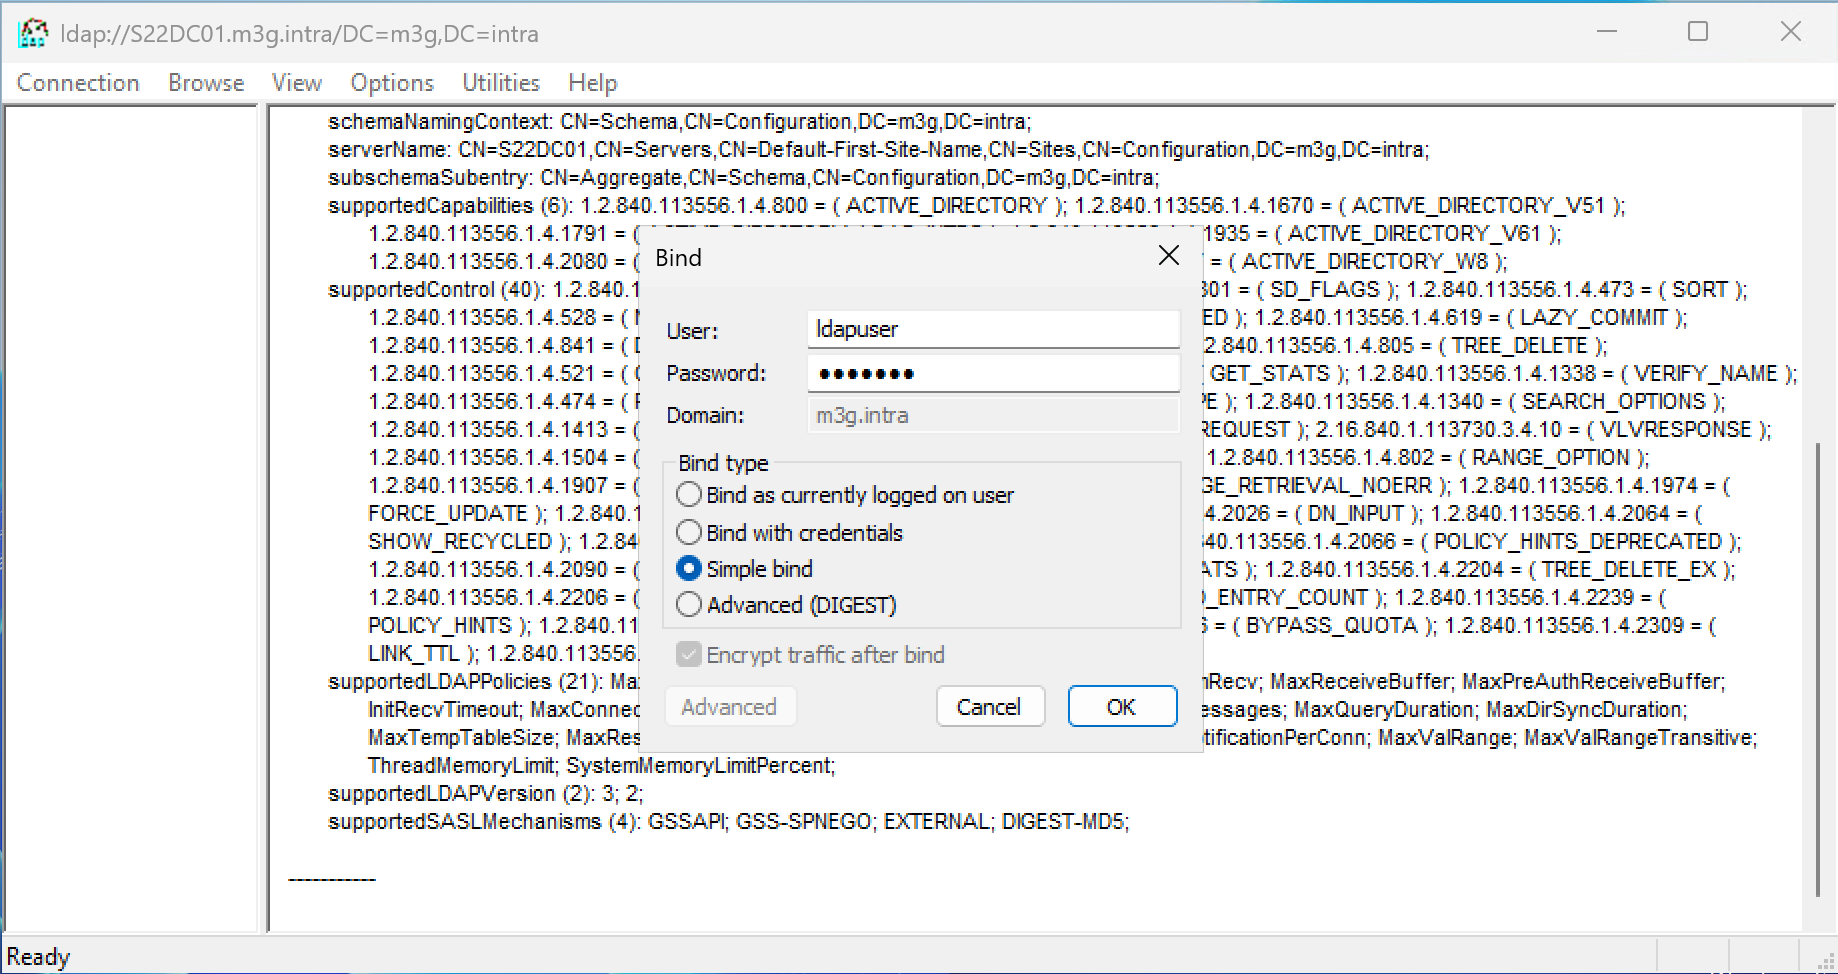Open the Help menu

click(x=592, y=83)
